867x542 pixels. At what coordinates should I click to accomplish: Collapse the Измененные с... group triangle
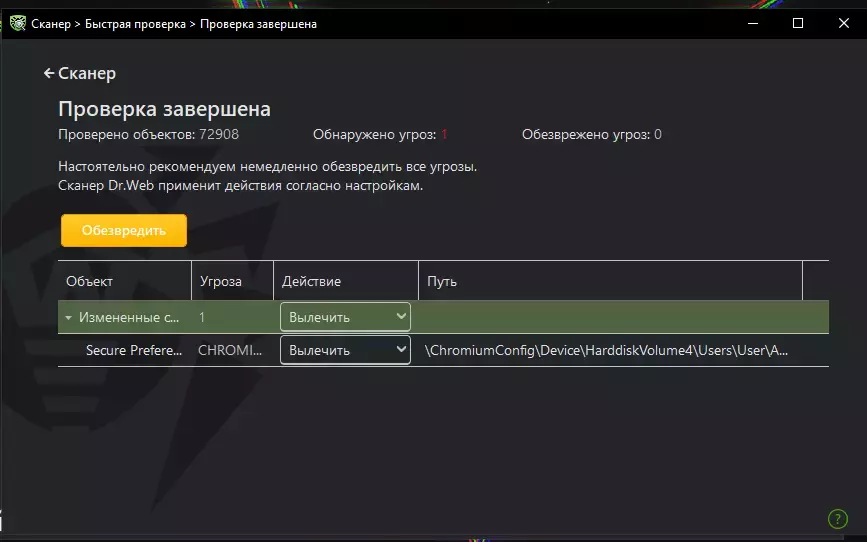[69, 318]
